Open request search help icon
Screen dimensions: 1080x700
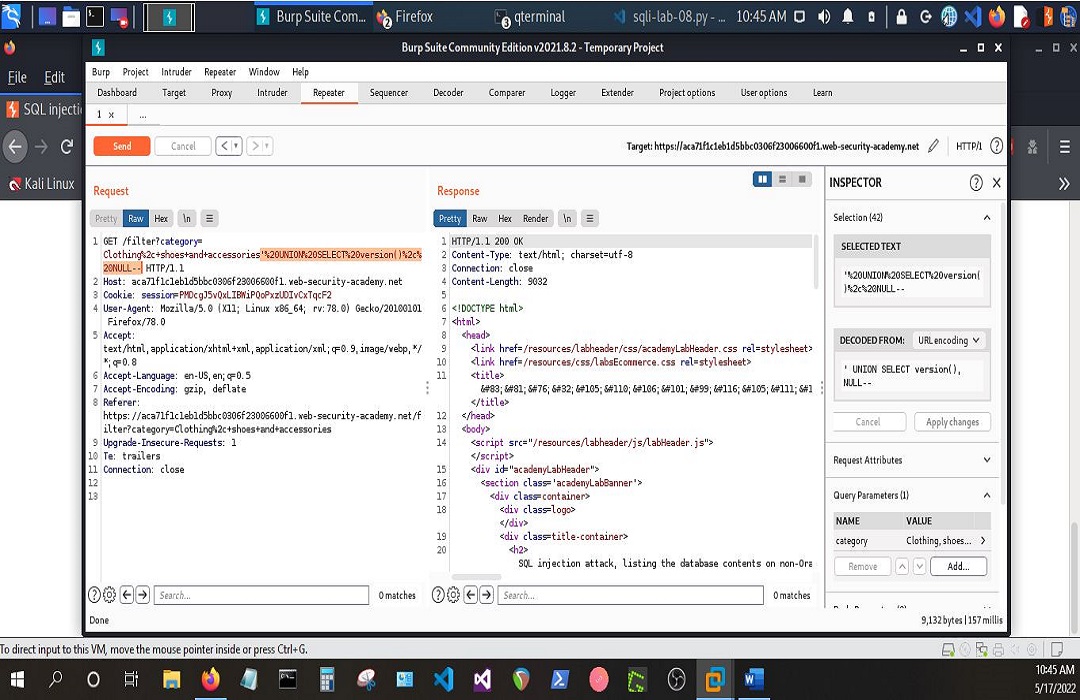click(x=94, y=595)
